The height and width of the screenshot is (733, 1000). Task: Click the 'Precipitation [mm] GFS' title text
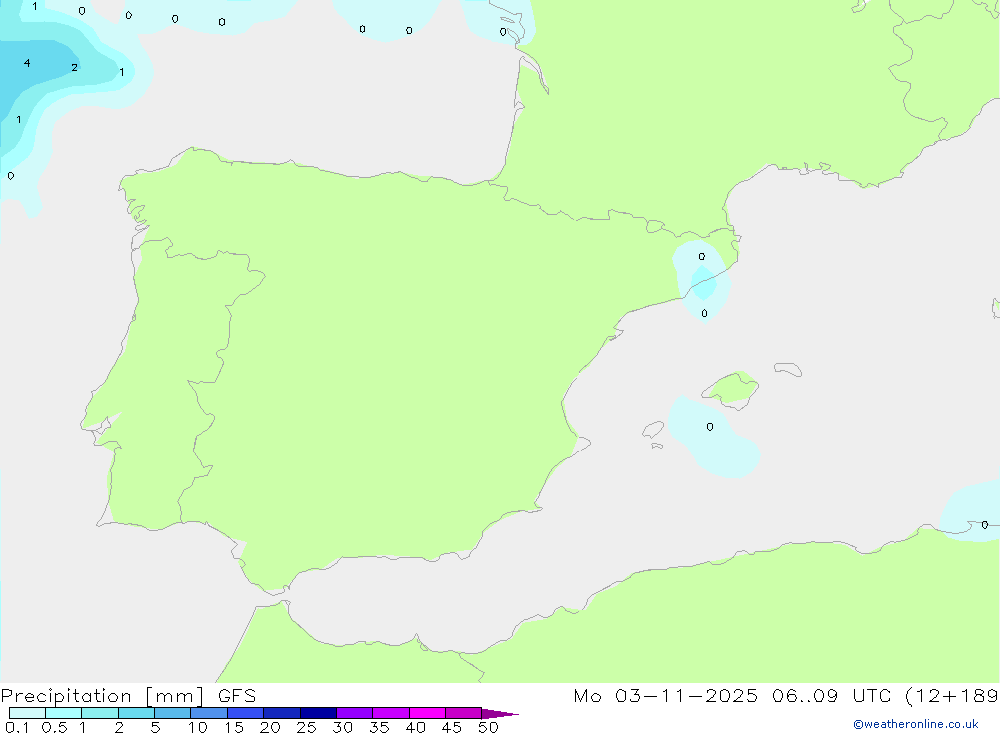(x=128, y=696)
